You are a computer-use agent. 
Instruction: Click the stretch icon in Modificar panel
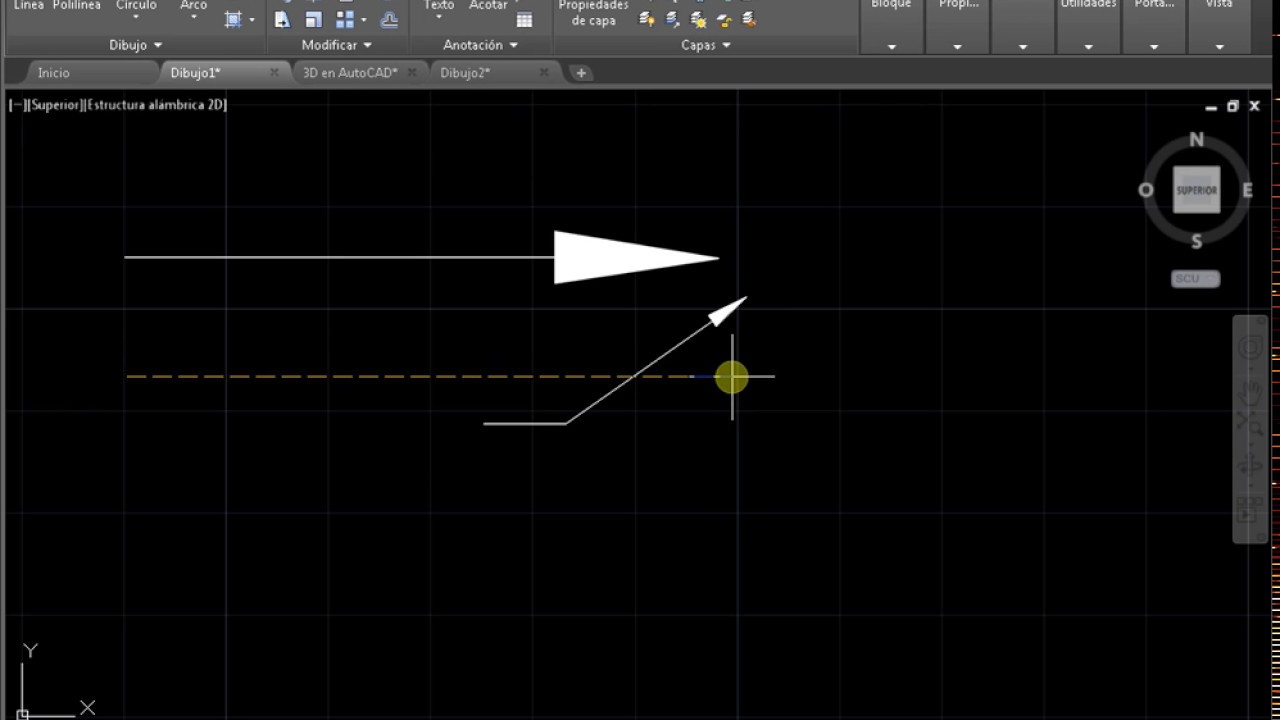282,20
